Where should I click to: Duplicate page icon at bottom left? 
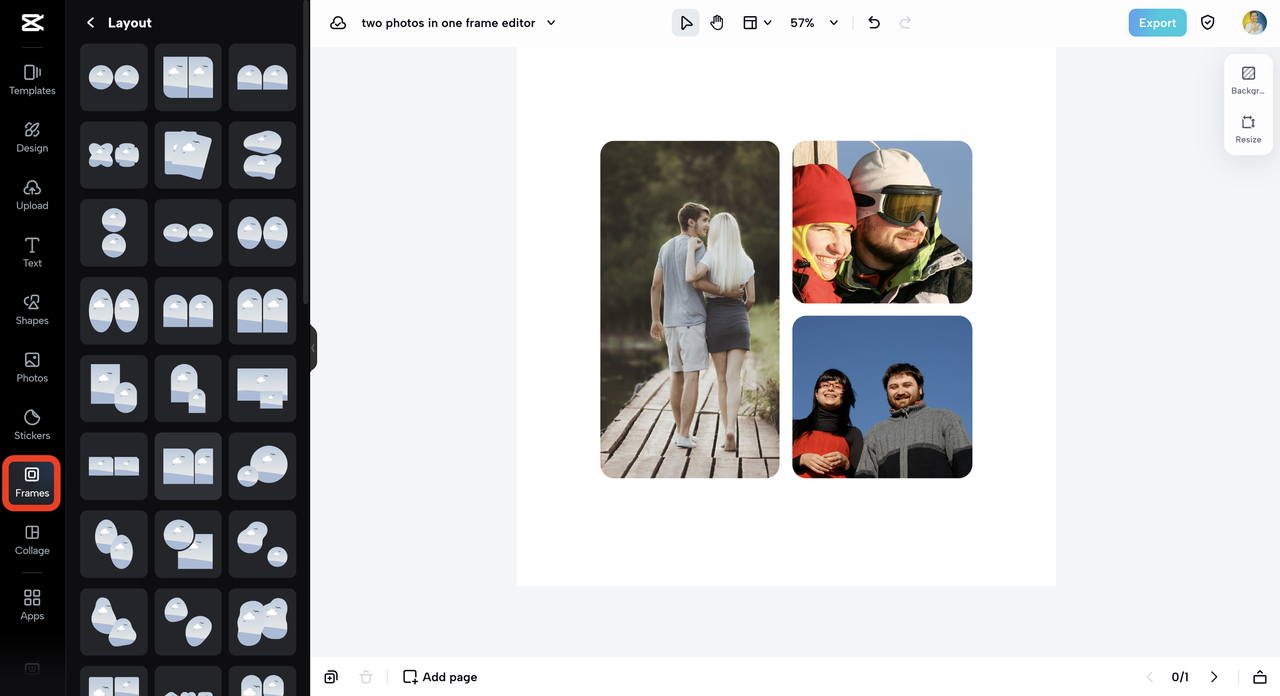click(x=331, y=677)
